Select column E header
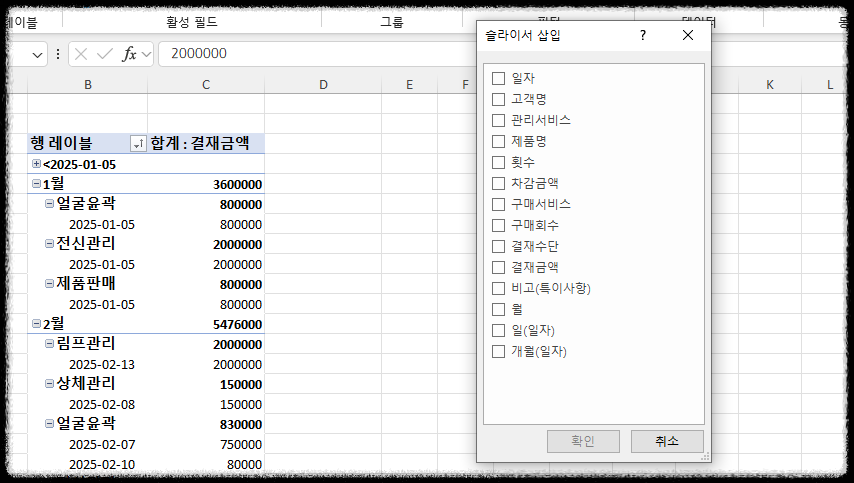The height and width of the screenshot is (483, 854). 410,85
